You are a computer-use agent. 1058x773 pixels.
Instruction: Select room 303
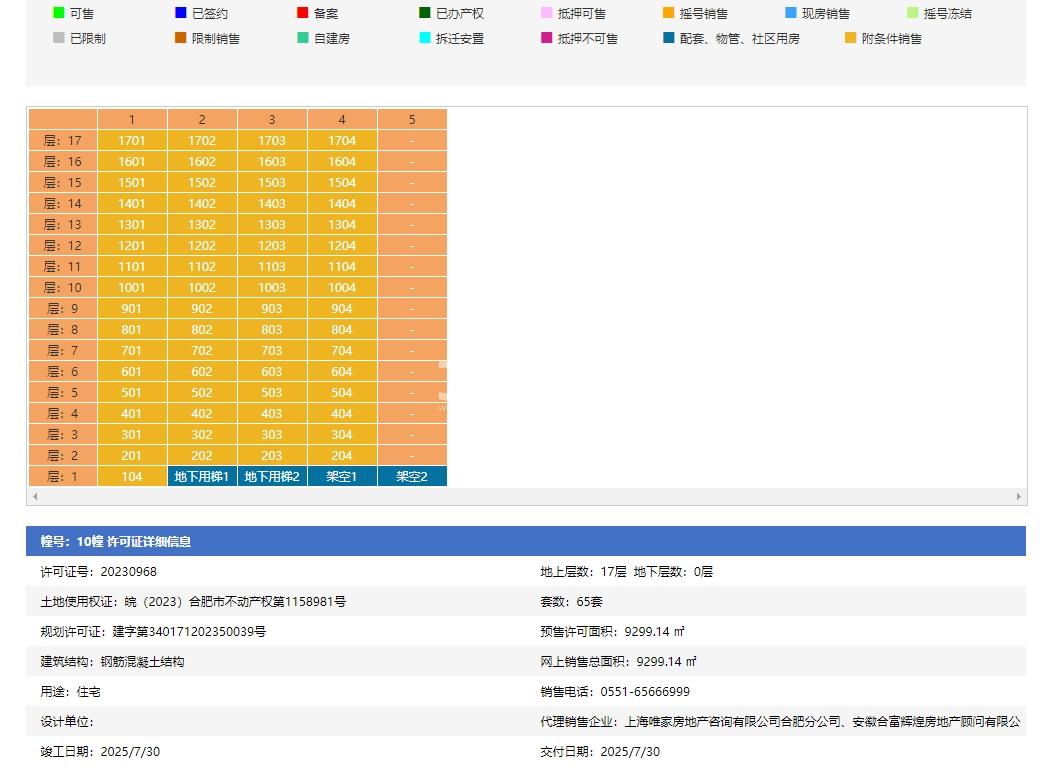coord(272,434)
